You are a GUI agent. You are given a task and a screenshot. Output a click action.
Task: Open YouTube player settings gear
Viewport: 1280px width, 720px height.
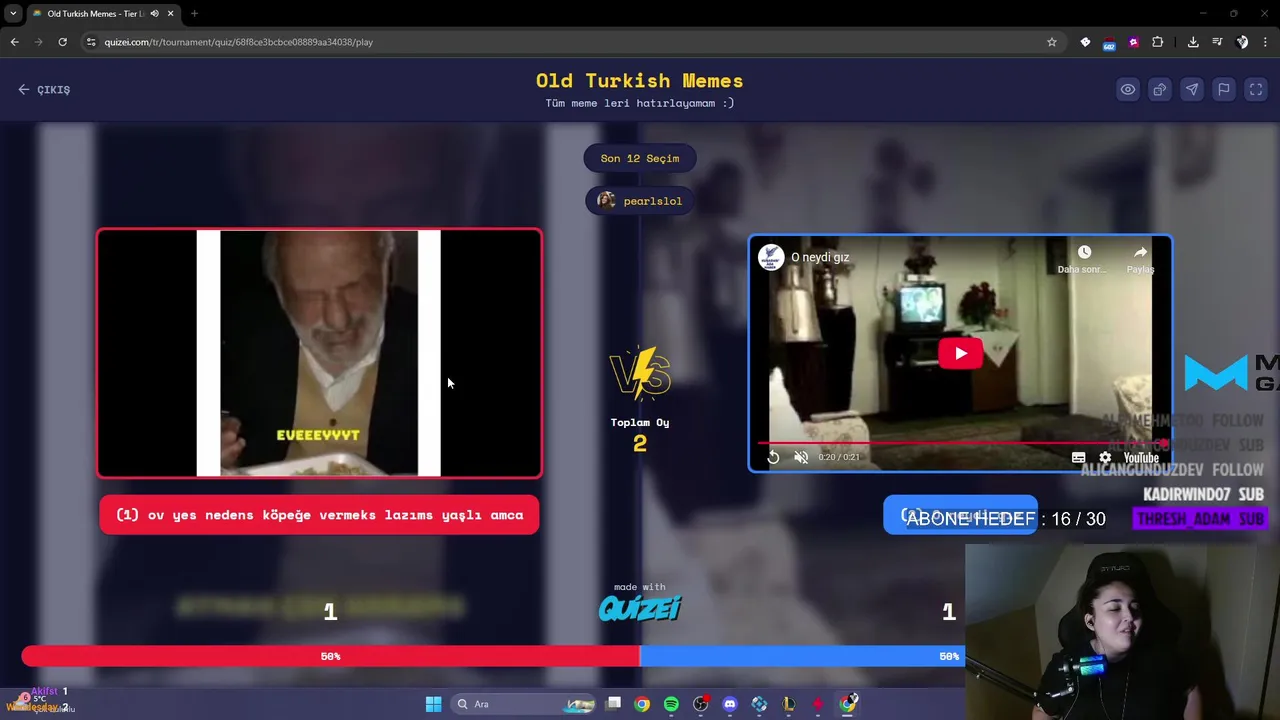pos(1105,457)
